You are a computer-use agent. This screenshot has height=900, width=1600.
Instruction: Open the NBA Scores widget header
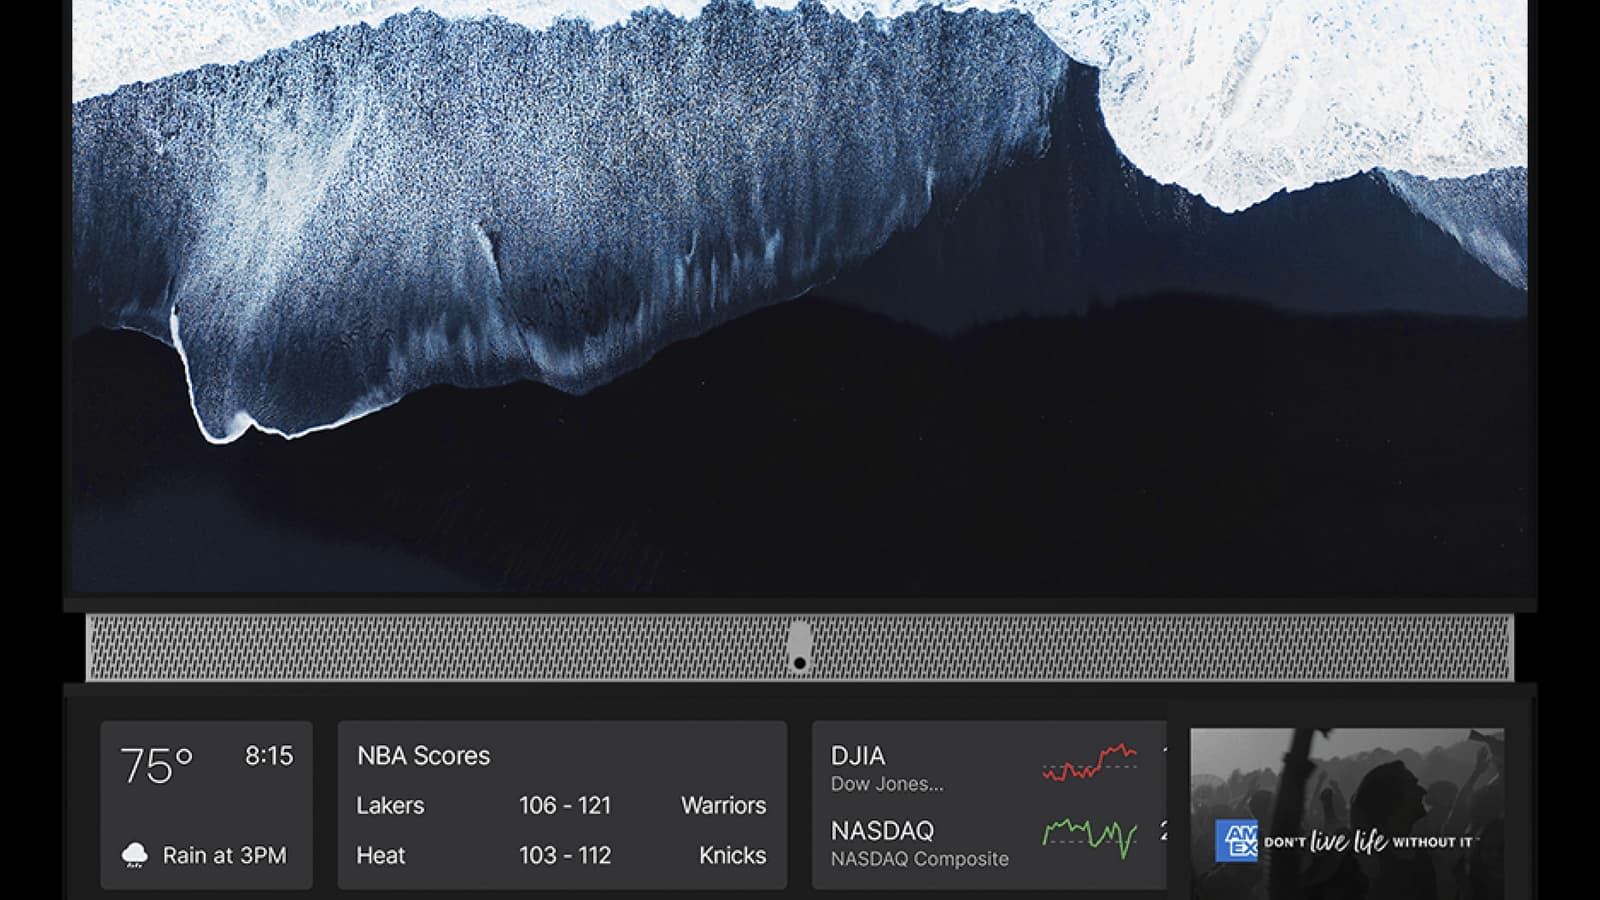(423, 756)
